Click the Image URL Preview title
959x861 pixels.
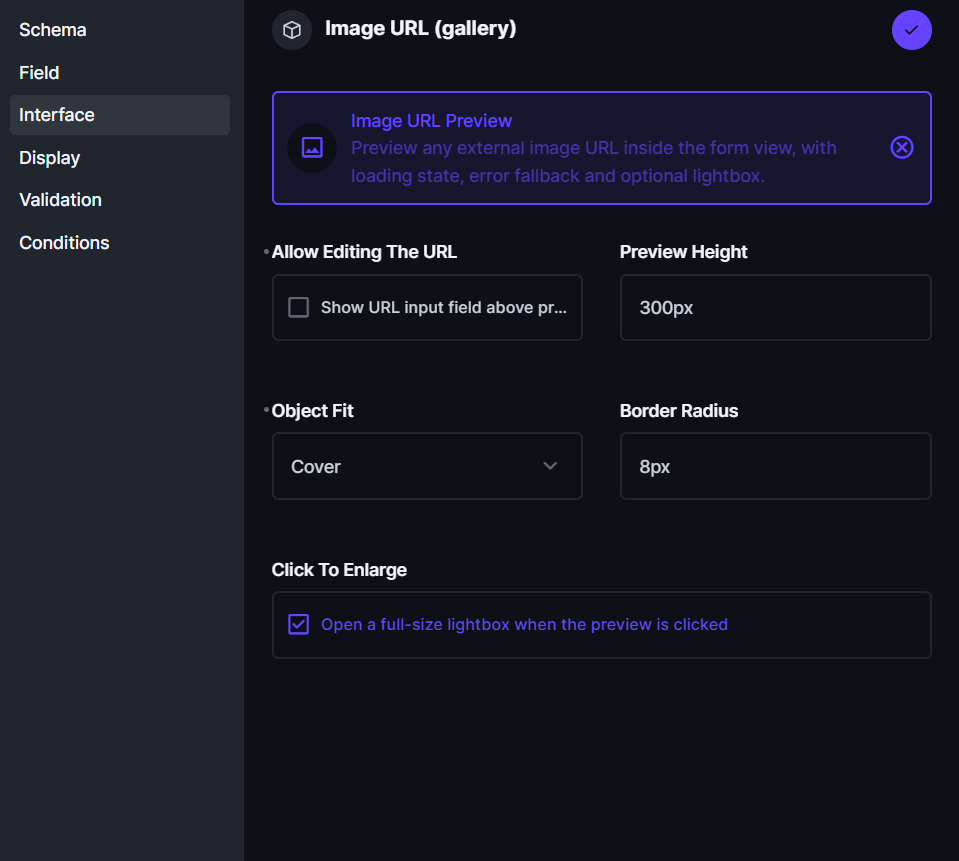tap(431, 121)
